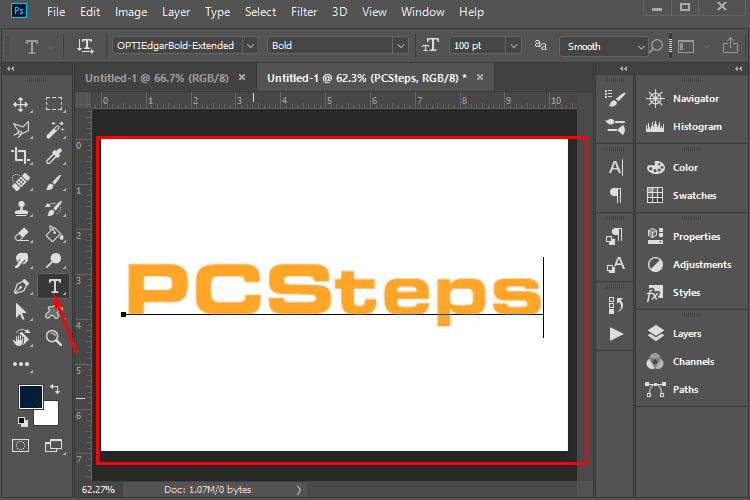Open the Type tool preset picker
The height and width of the screenshot is (500, 750).
[38, 46]
